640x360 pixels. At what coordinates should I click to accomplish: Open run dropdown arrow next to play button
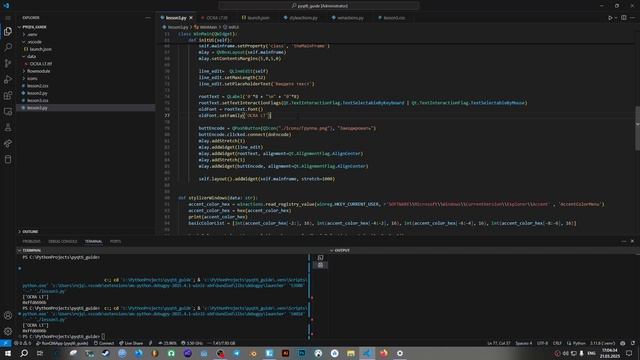tap(616, 18)
